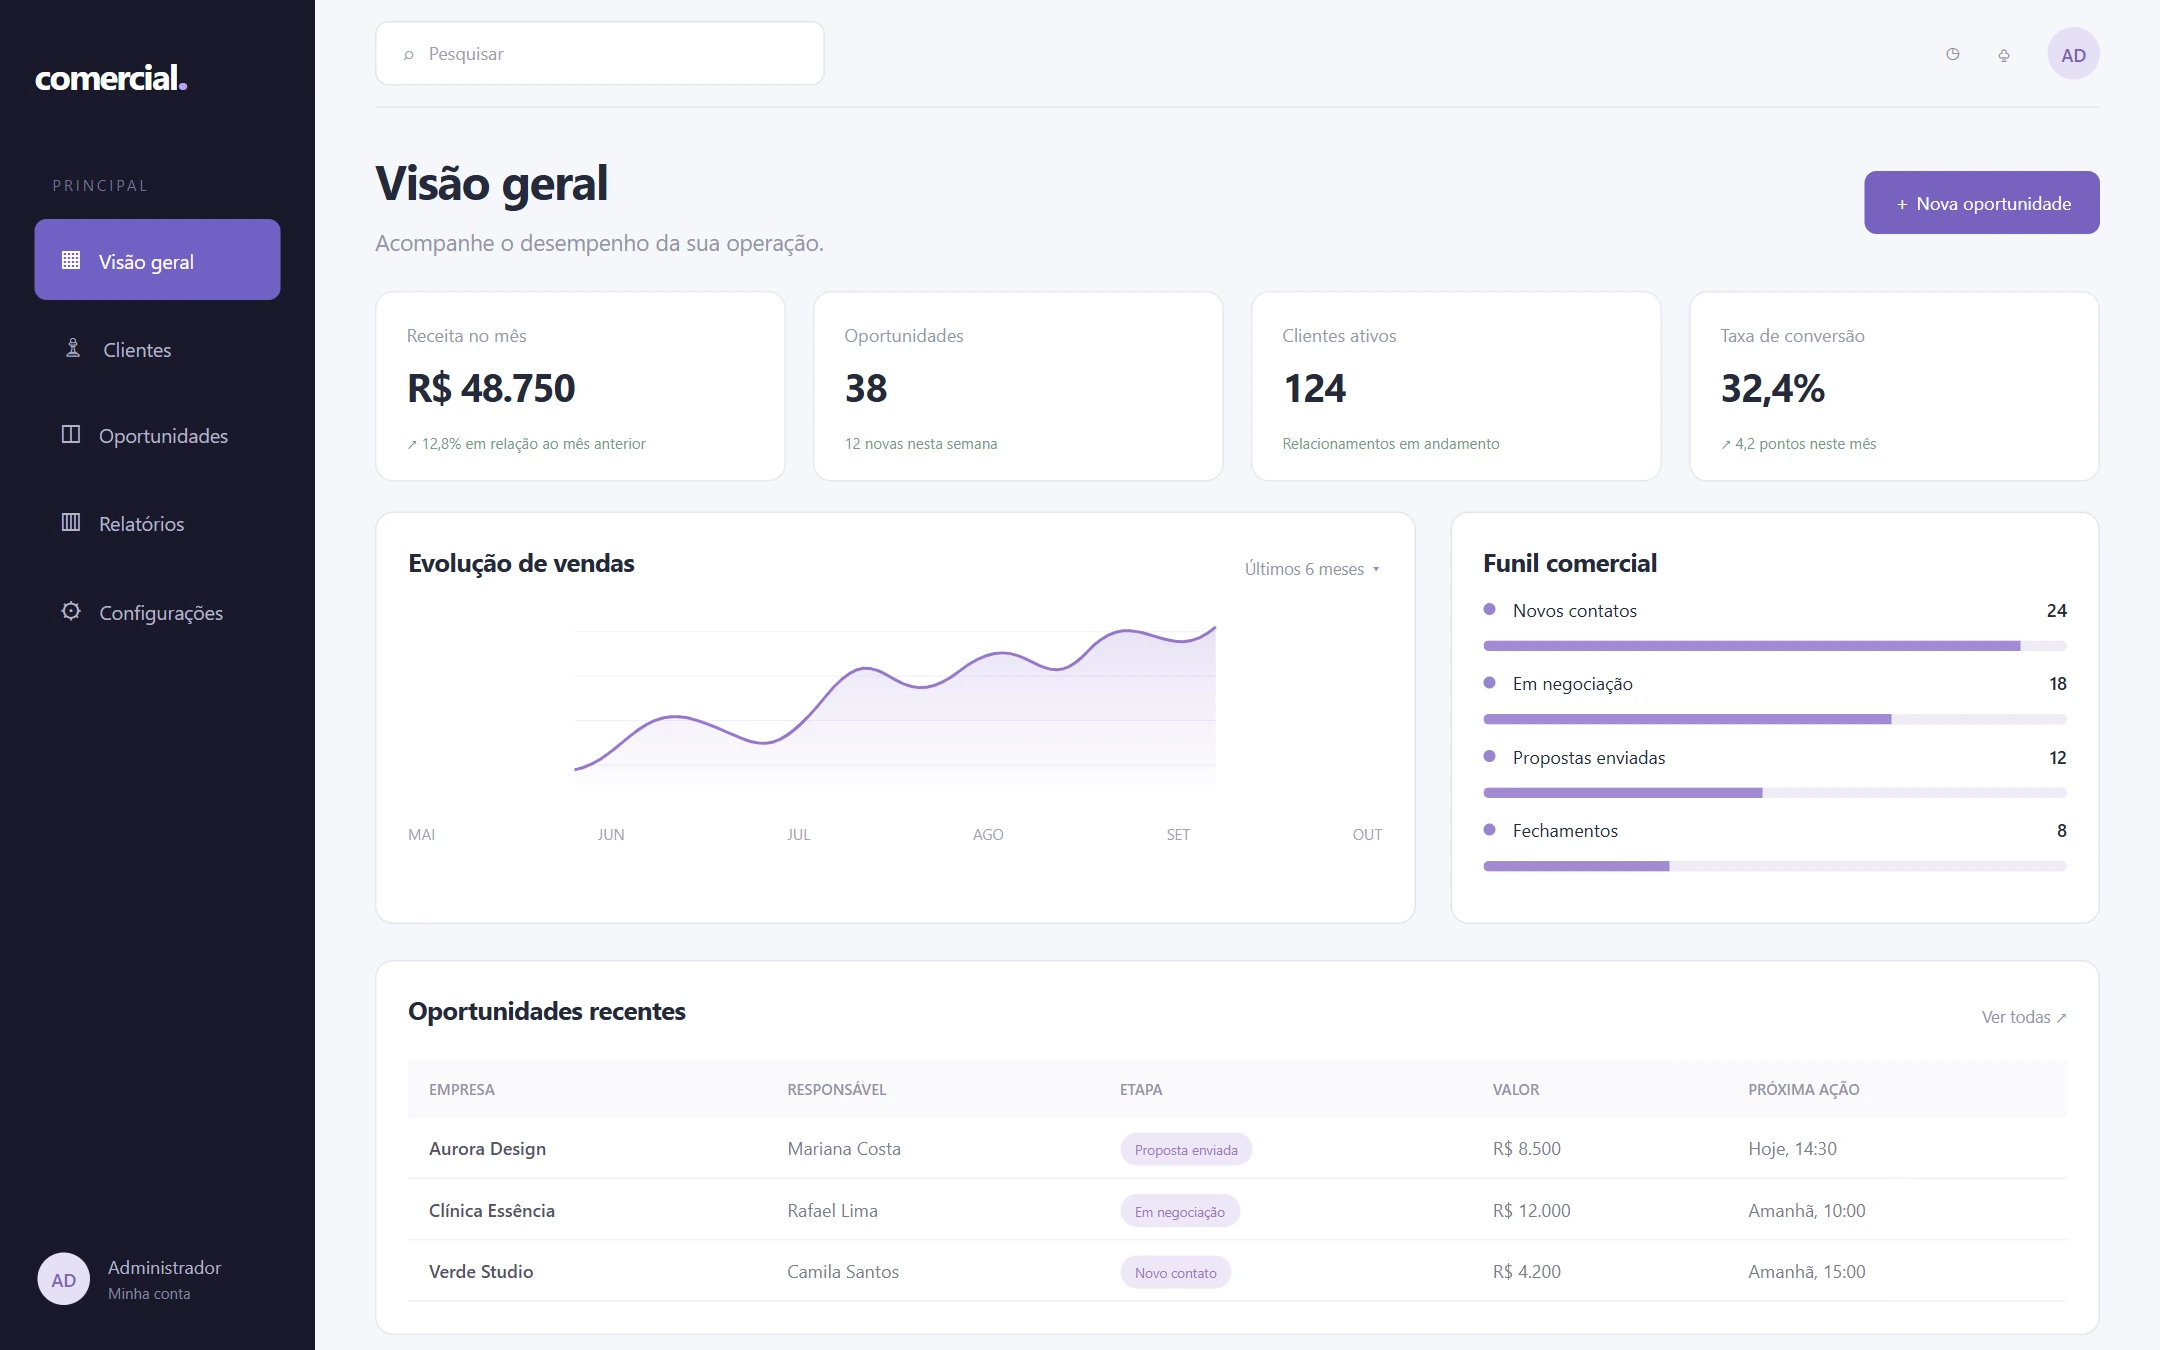Screen dimensions: 2160x1350
Task: Click the Proposta enviada stage badge
Action: point(1186,1150)
